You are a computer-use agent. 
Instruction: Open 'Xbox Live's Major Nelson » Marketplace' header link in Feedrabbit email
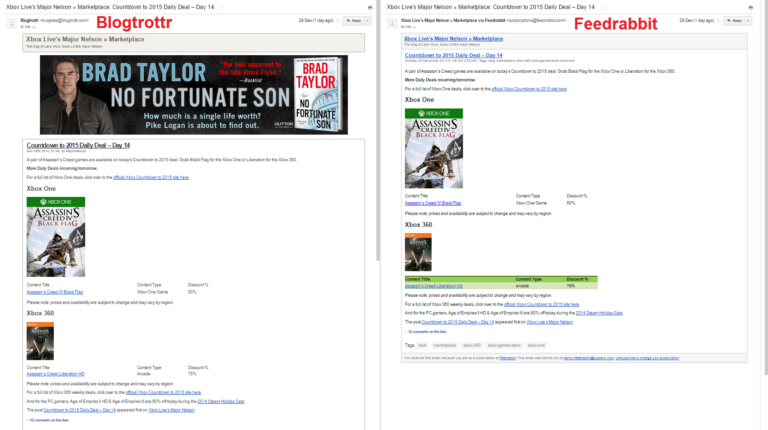(x=453, y=39)
